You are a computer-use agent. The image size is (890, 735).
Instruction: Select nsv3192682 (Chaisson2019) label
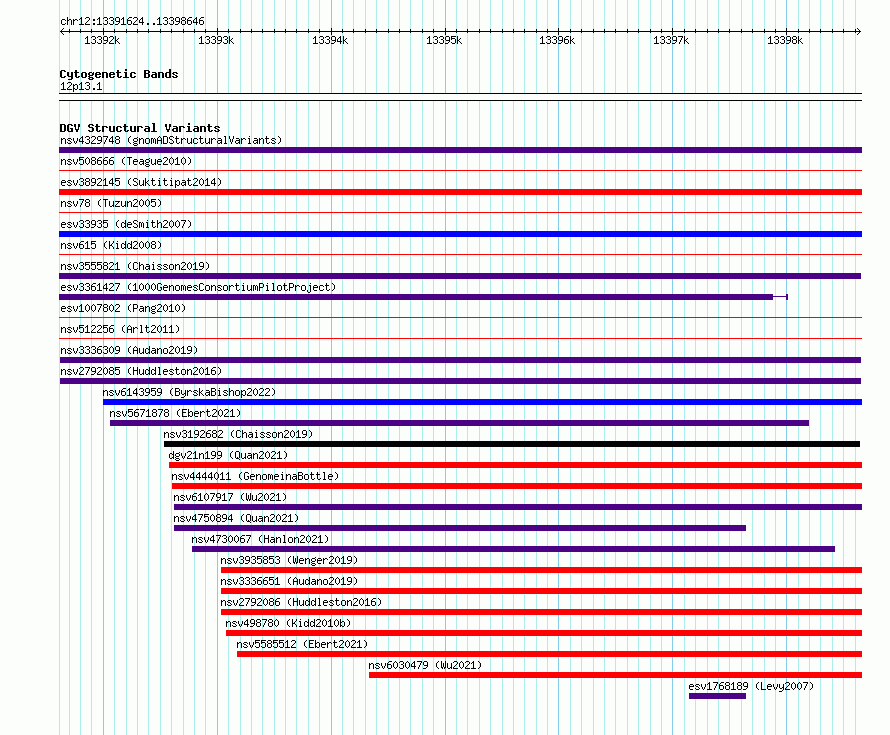(x=238, y=434)
